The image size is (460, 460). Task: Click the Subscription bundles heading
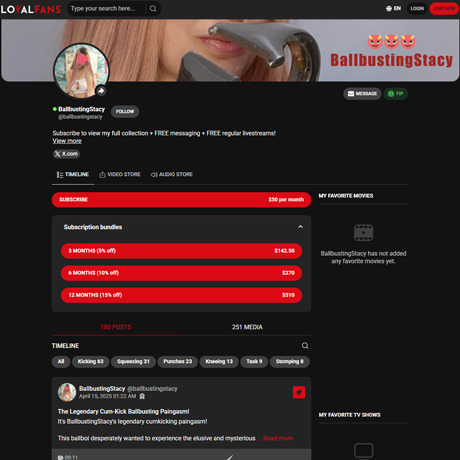click(93, 227)
